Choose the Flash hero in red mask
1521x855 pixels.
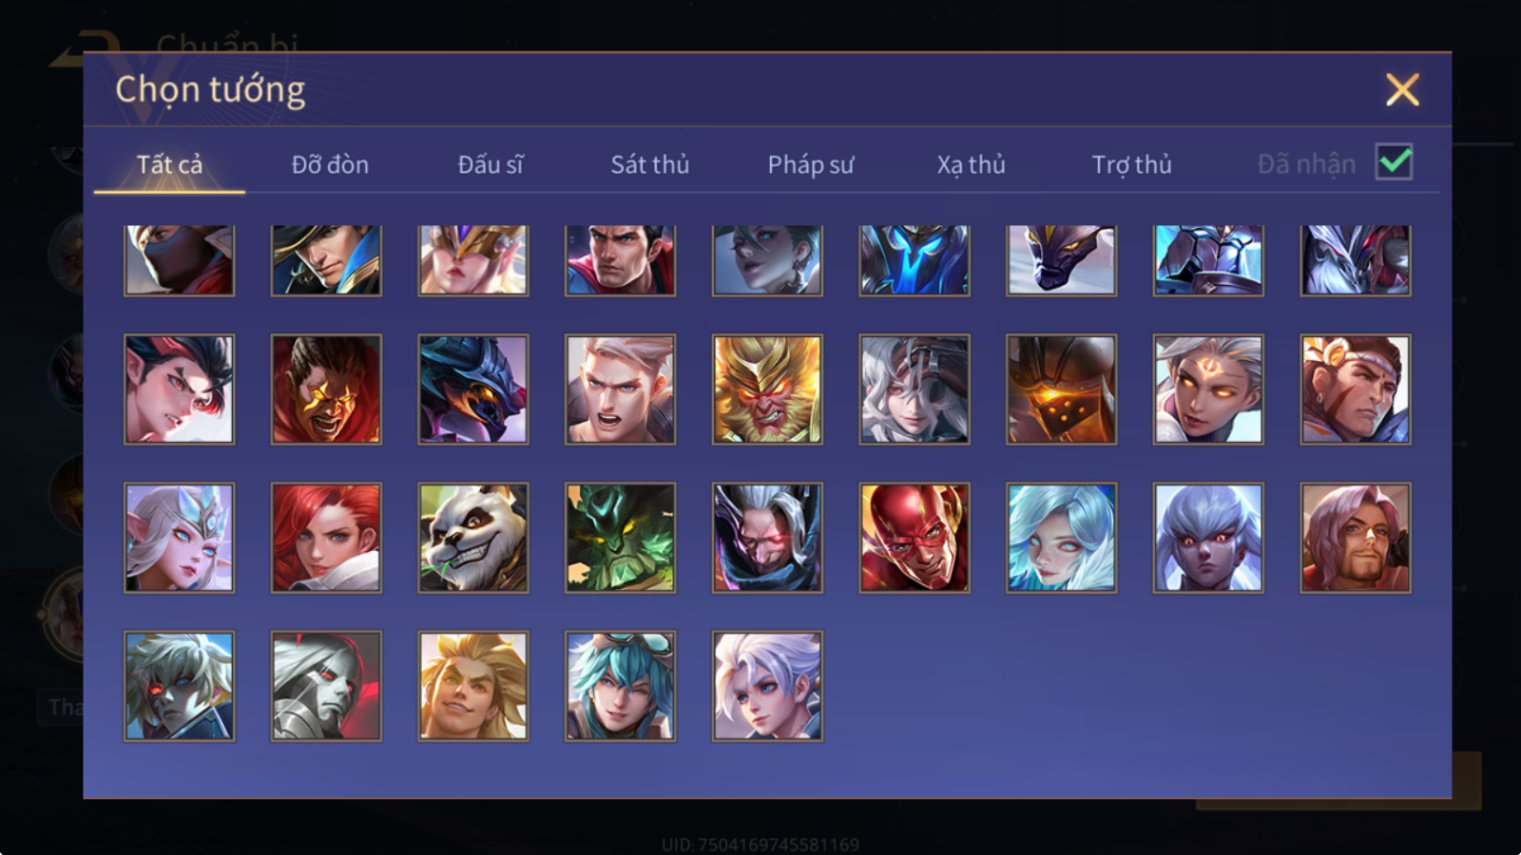coord(914,538)
